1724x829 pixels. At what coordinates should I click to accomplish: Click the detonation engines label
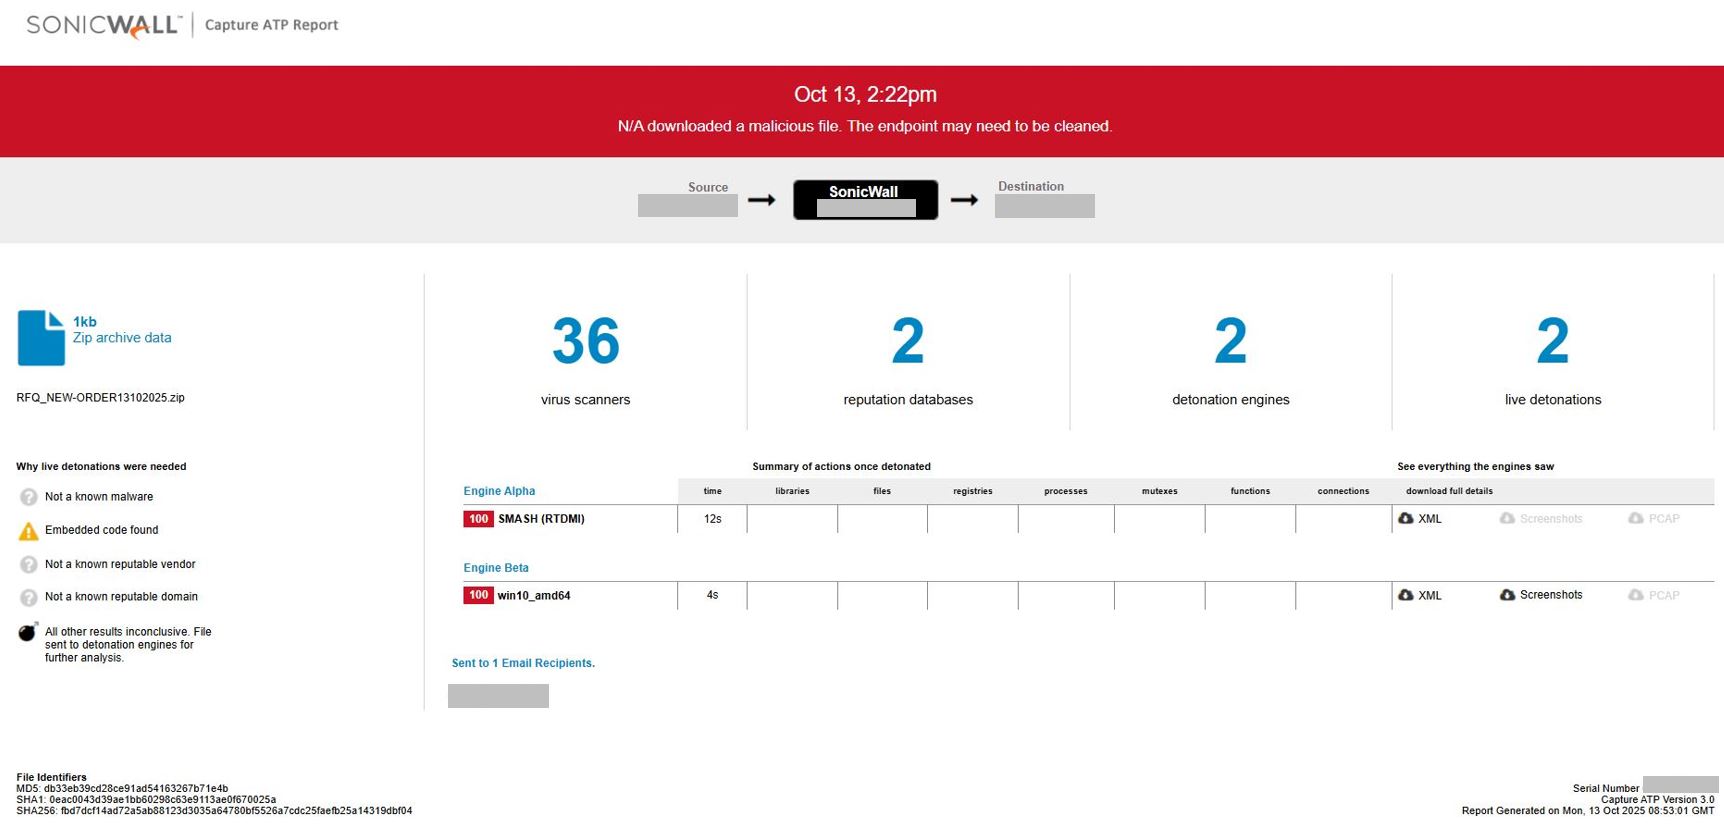(1231, 400)
